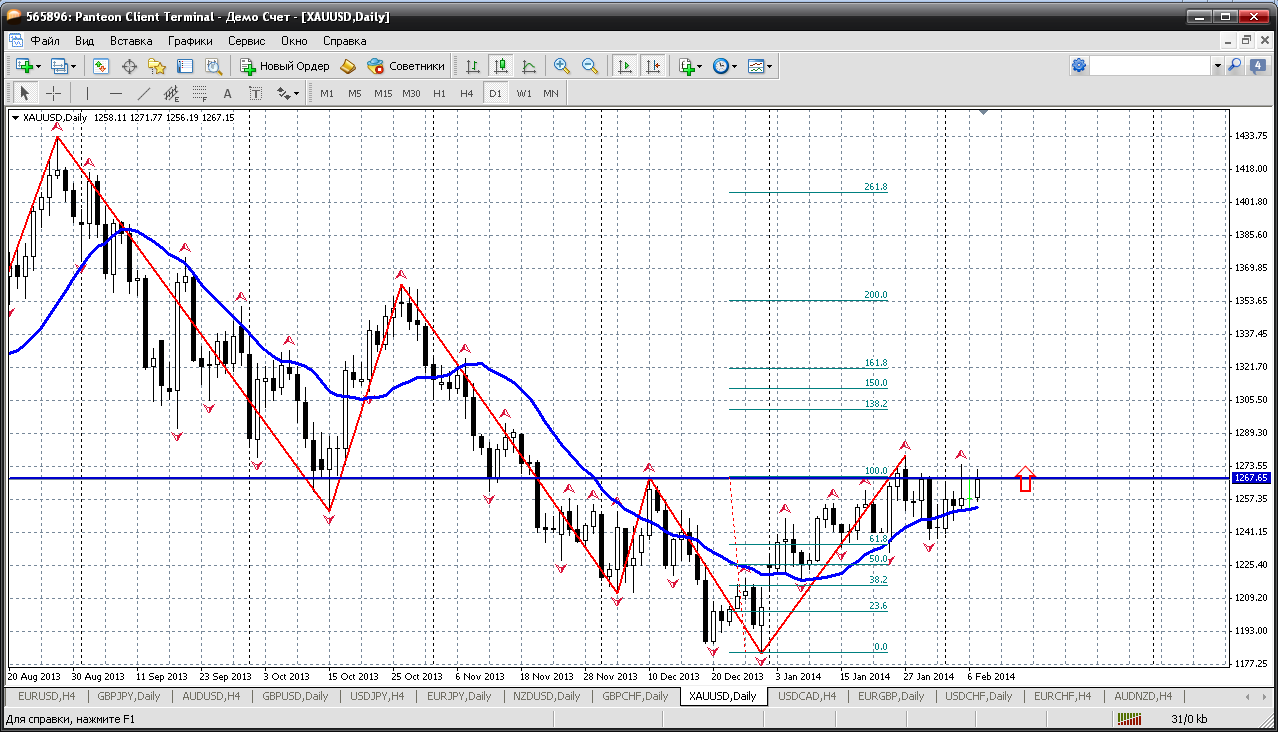Click the Новый Ордер button

pyautogui.click(x=285, y=66)
